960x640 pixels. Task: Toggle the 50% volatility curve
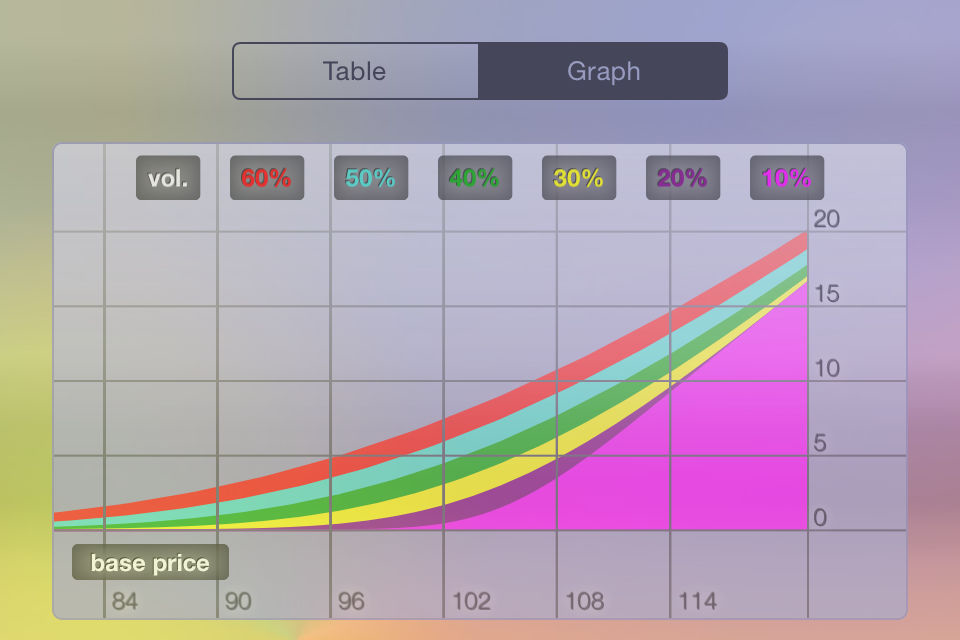(370, 178)
